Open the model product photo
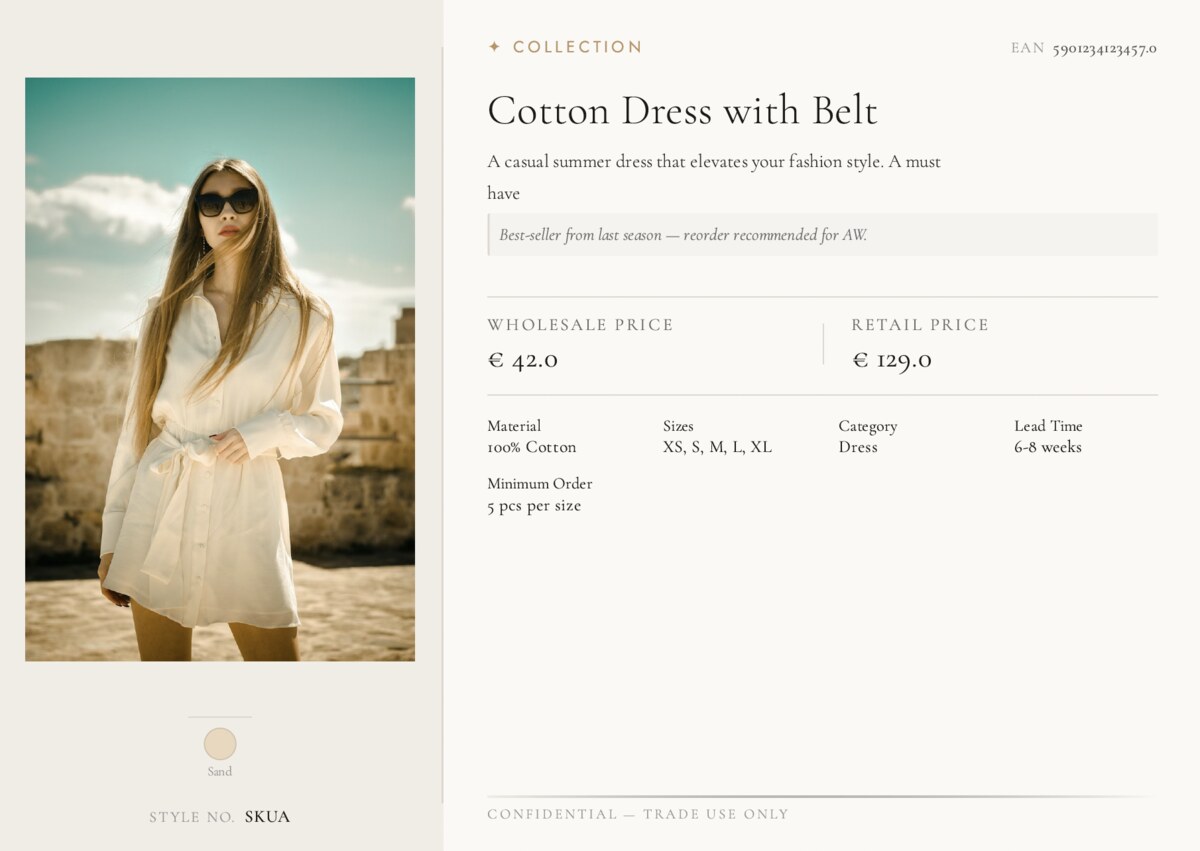 220,369
